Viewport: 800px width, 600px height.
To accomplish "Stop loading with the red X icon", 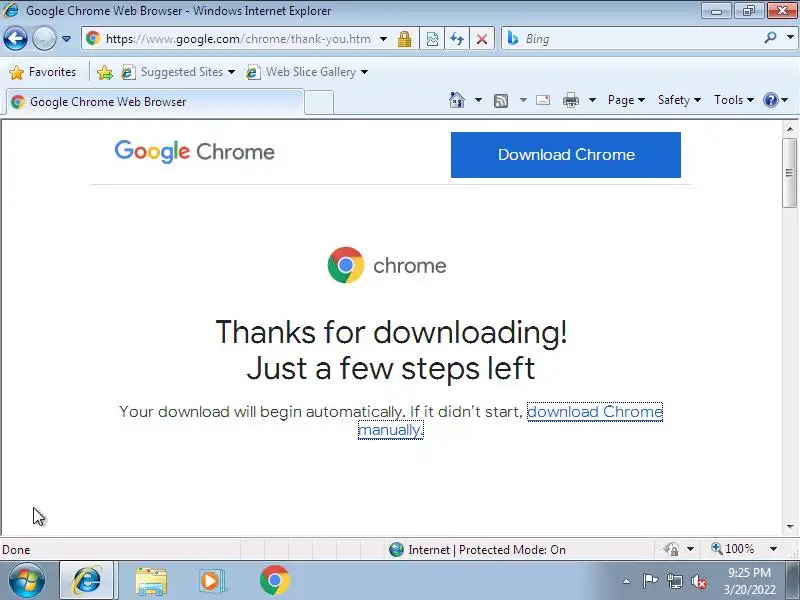I will coord(482,39).
